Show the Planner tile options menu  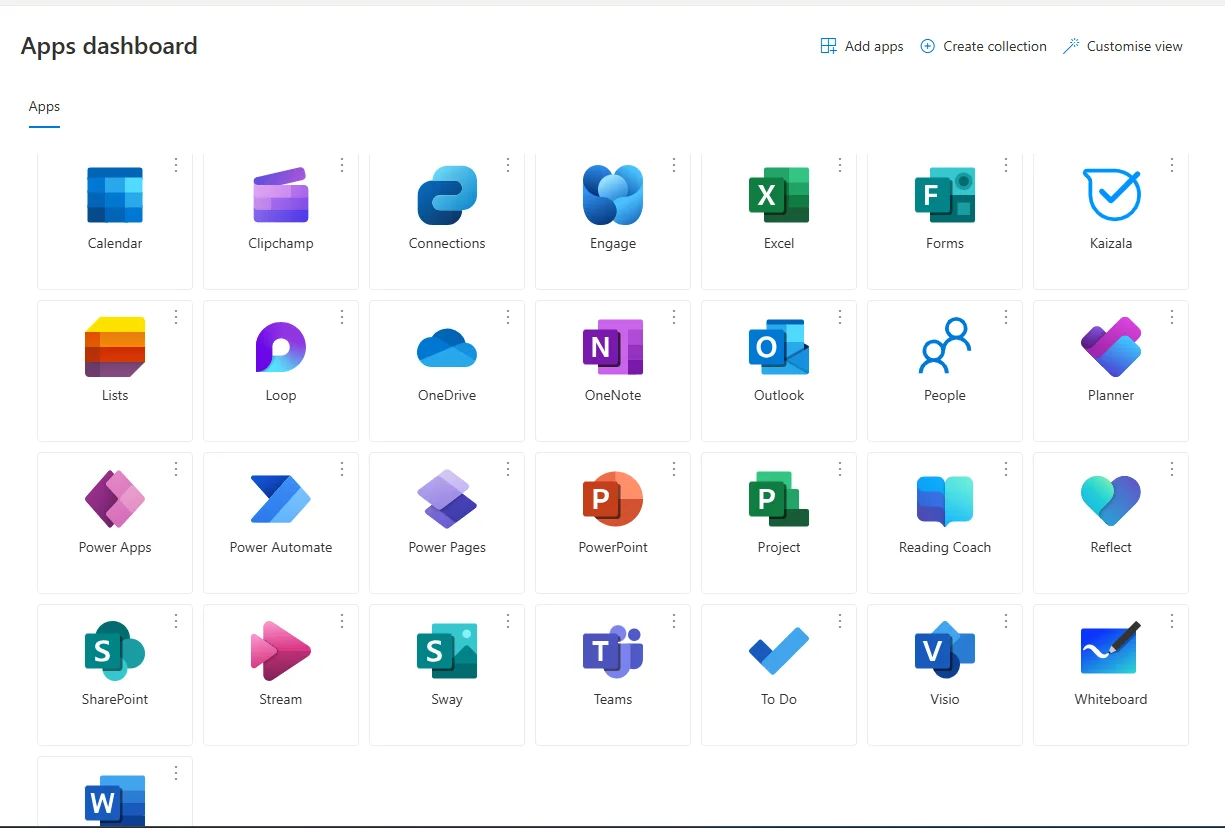(1172, 317)
